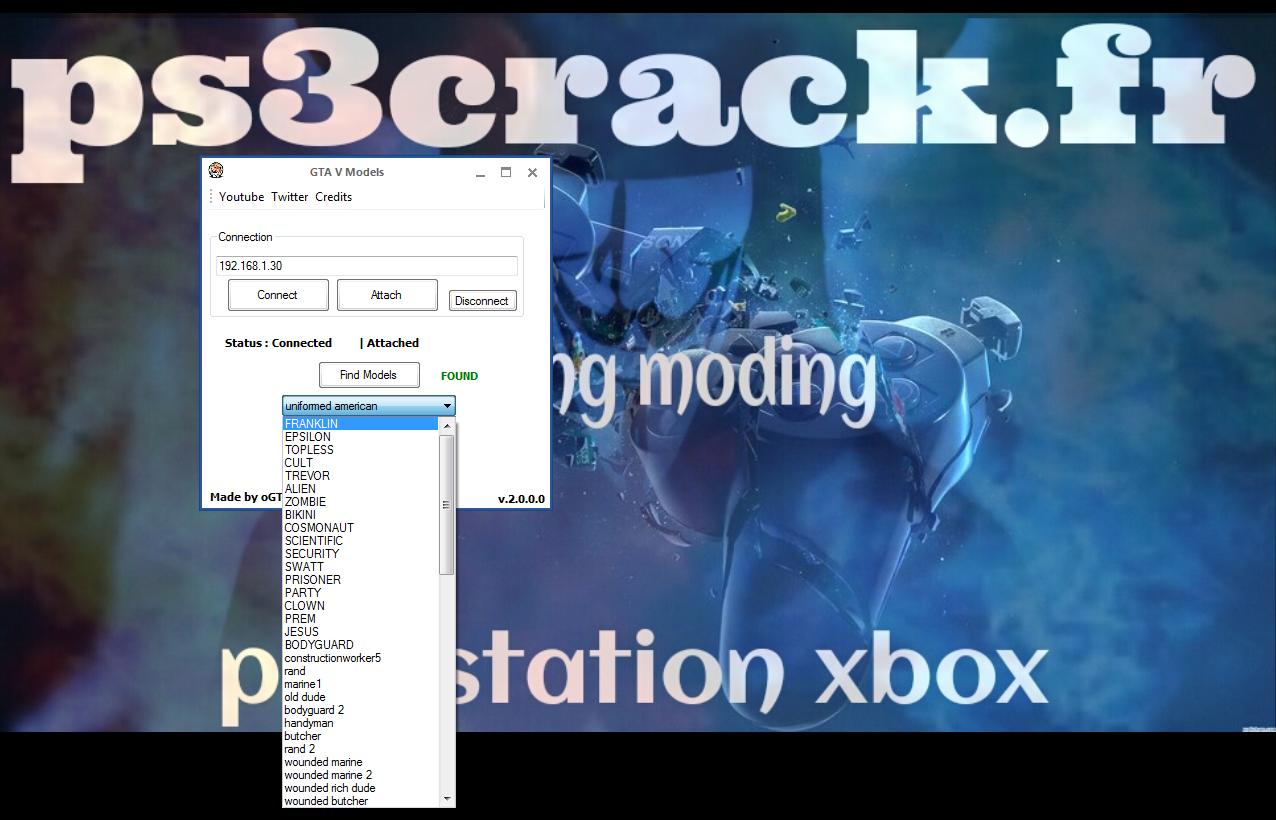
Task: Select the 'wounded marine' model entry
Action: (361, 762)
